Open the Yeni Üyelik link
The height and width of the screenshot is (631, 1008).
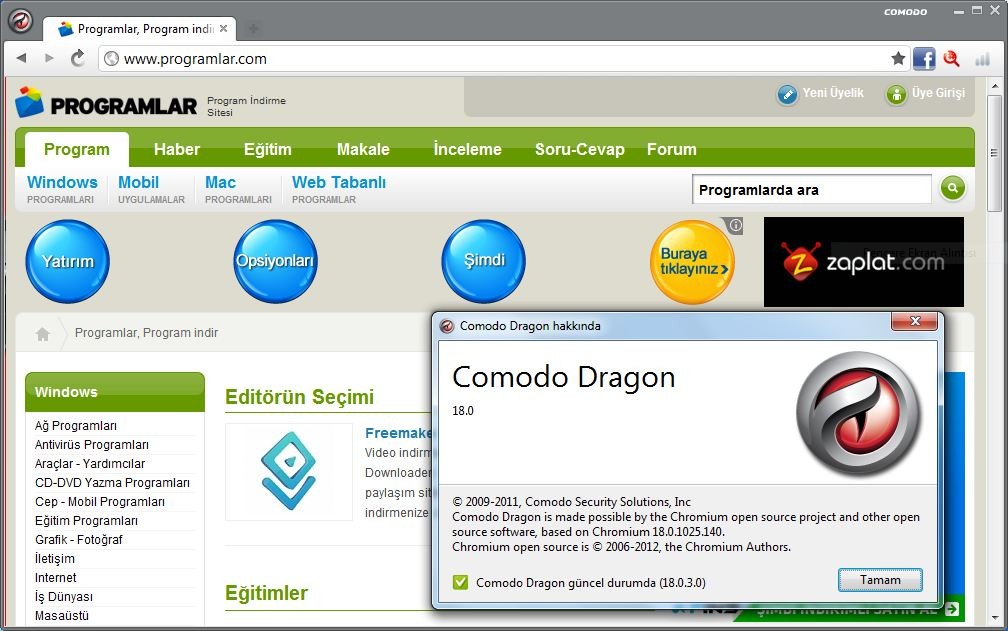pos(833,93)
